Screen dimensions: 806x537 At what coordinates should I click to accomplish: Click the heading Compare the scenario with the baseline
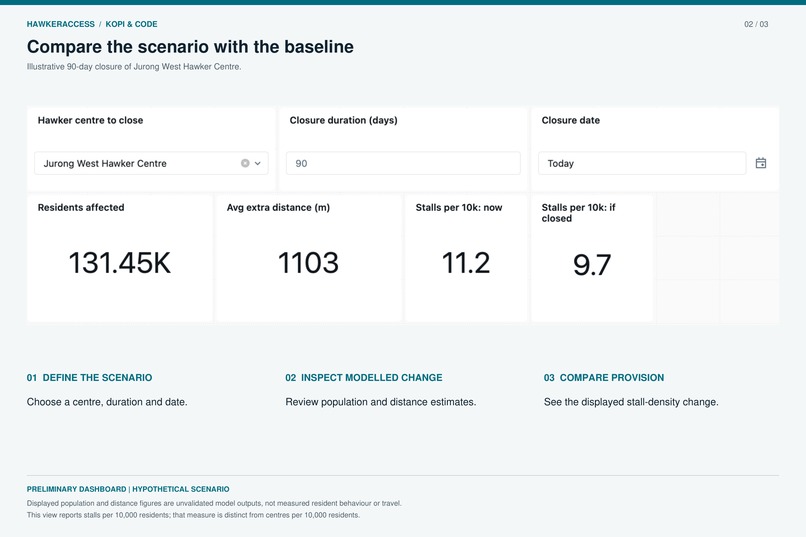[x=190, y=47]
